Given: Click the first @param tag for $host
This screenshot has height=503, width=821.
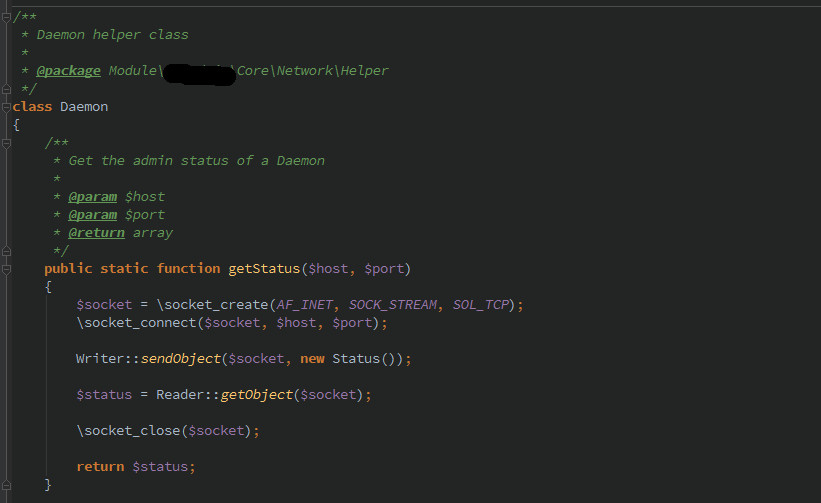Looking at the screenshot, I should (92, 196).
